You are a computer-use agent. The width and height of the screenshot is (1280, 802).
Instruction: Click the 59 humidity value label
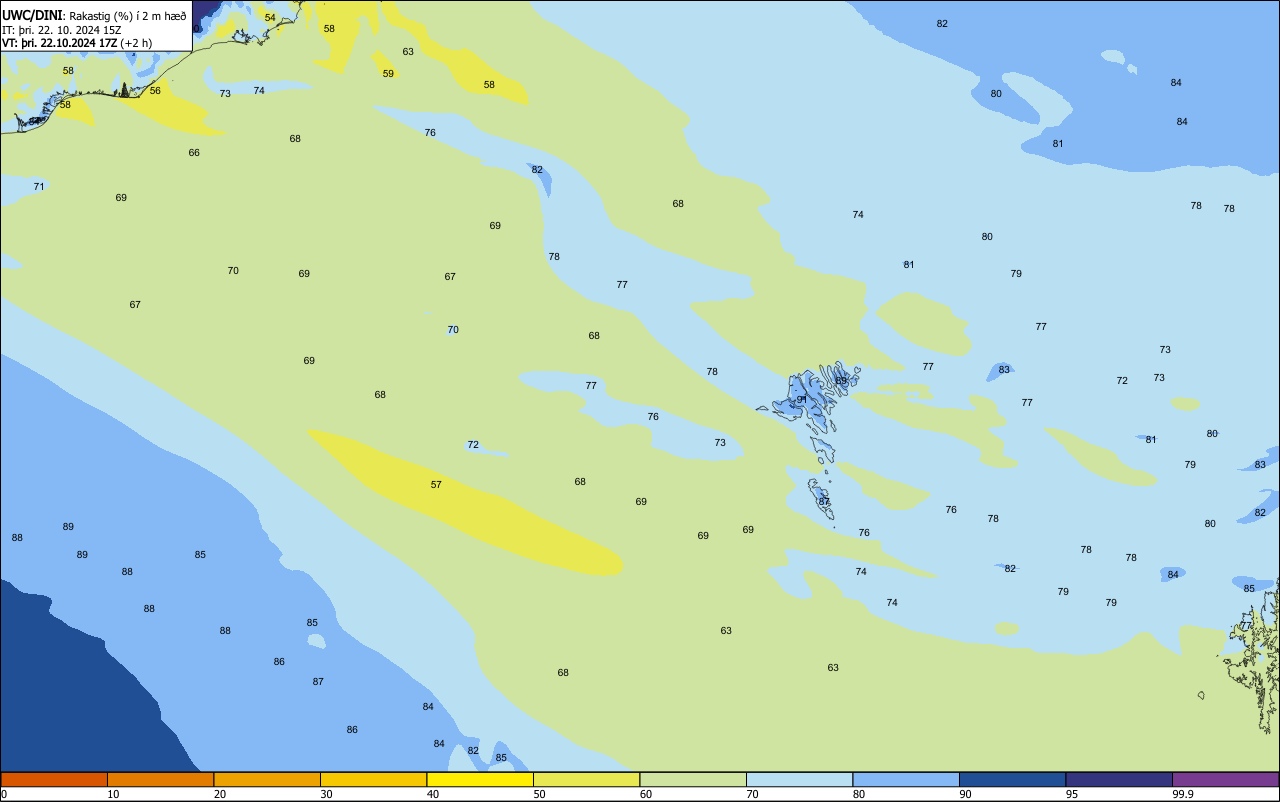click(388, 74)
